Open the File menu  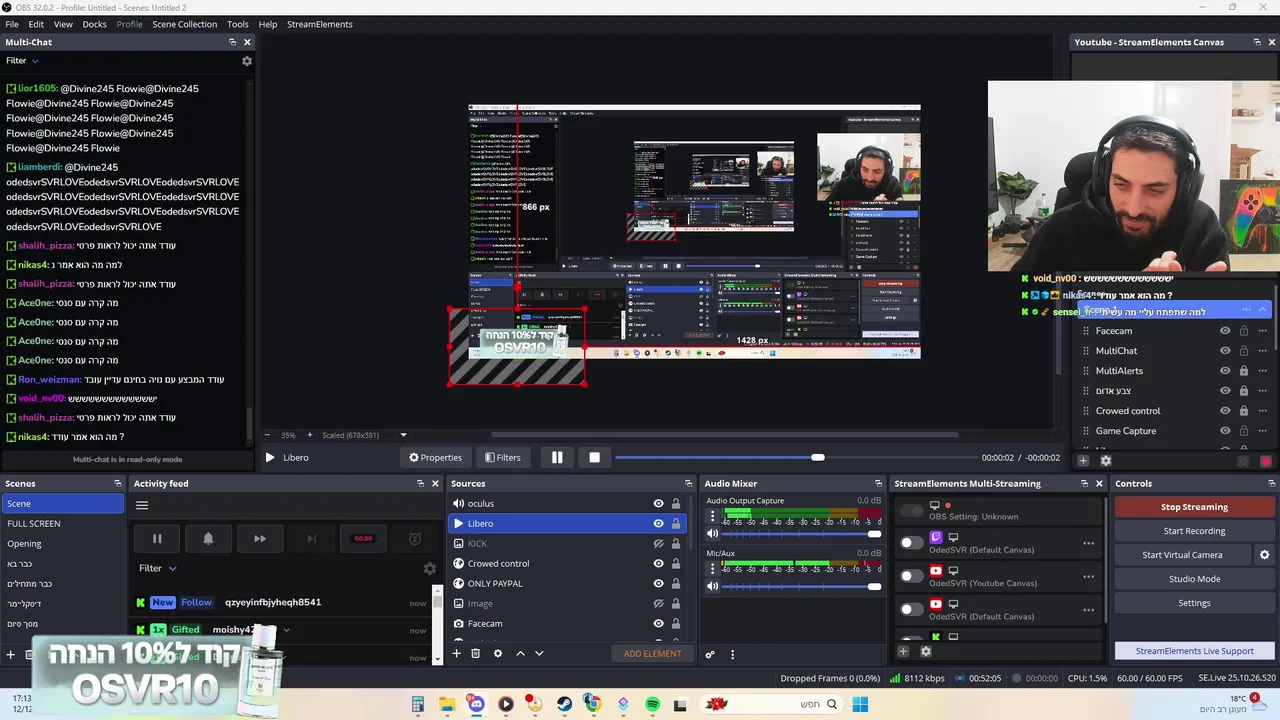point(12,24)
